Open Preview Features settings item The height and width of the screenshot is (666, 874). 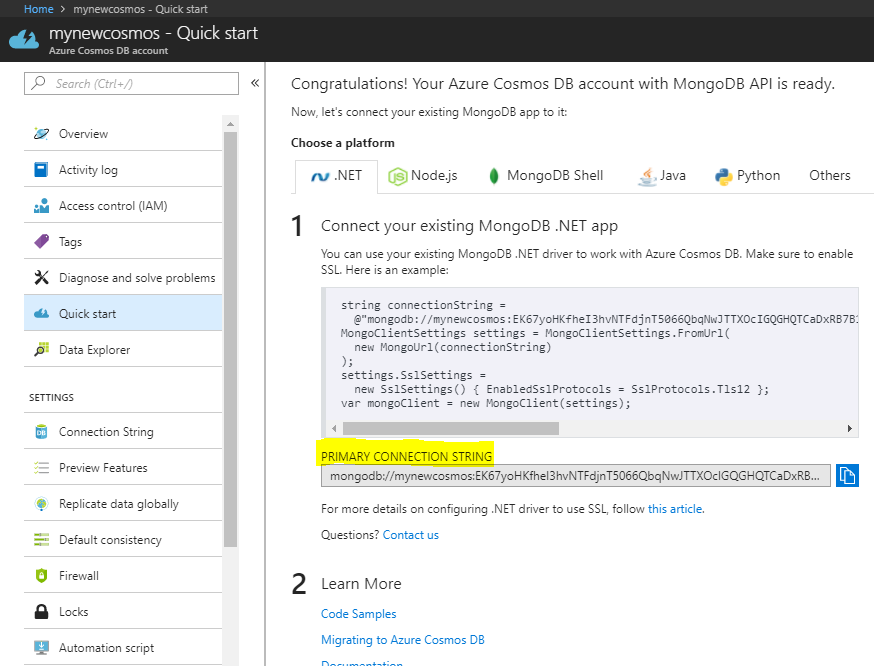click(x=123, y=468)
